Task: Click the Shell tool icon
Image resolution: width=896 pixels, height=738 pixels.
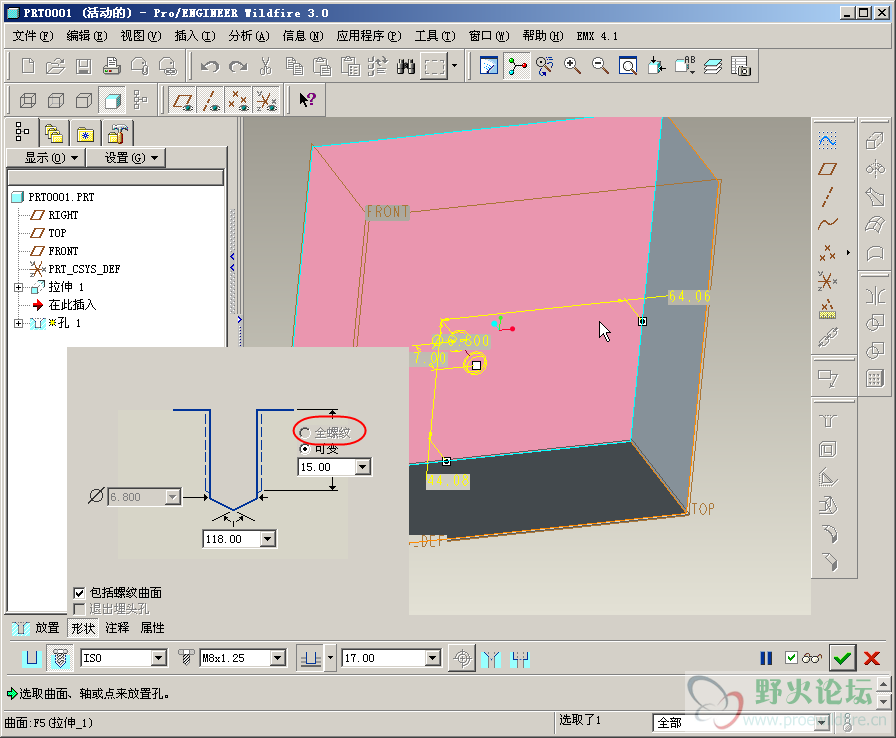Action: (x=827, y=450)
